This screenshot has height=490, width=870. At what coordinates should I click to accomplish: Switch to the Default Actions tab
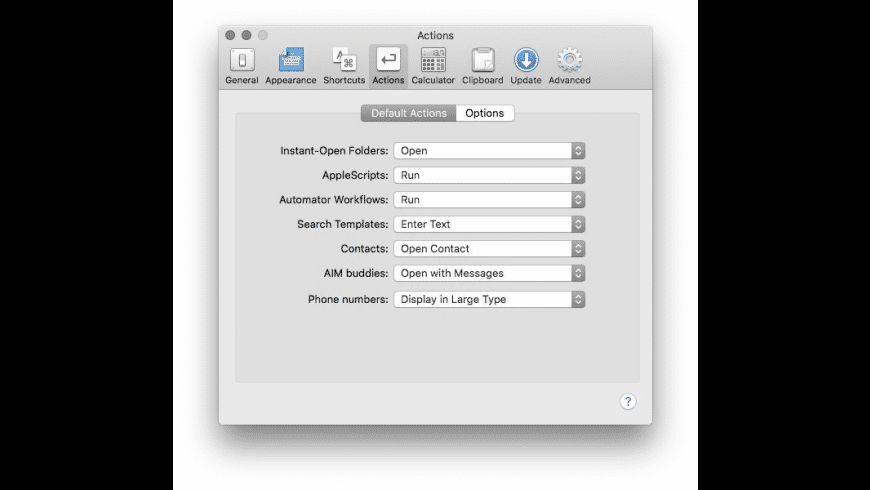coord(408,113)
